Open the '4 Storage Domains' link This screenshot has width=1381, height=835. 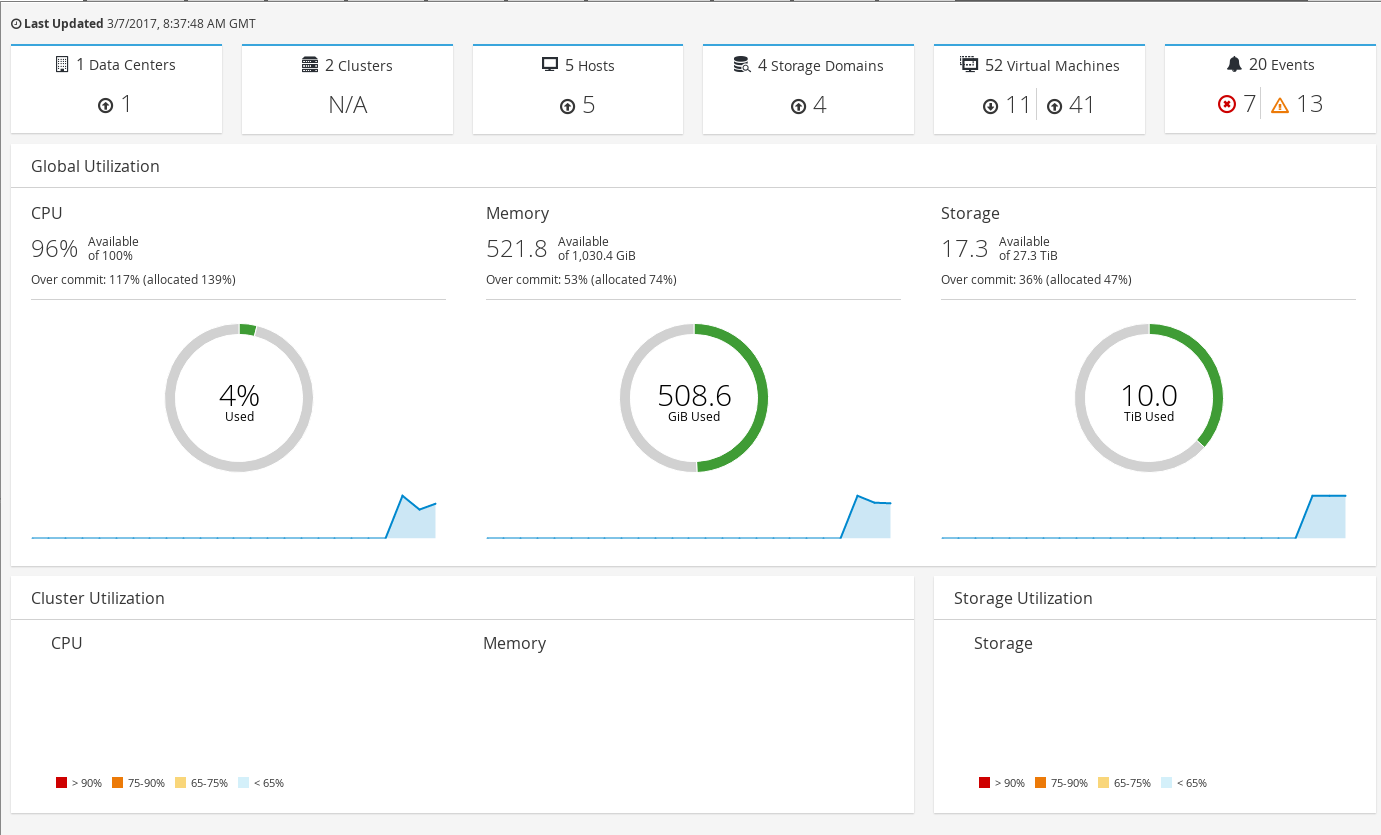pos(820,65)
